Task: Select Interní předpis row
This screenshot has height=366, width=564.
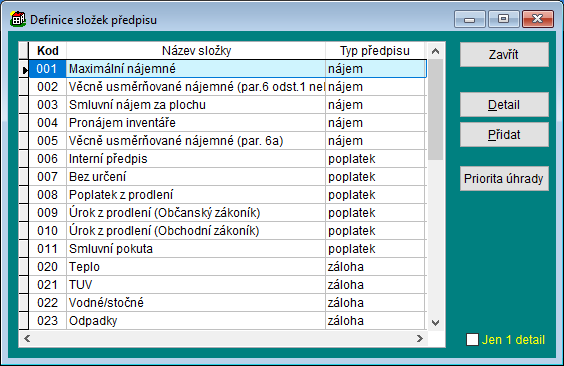Action: pos(227,159)
